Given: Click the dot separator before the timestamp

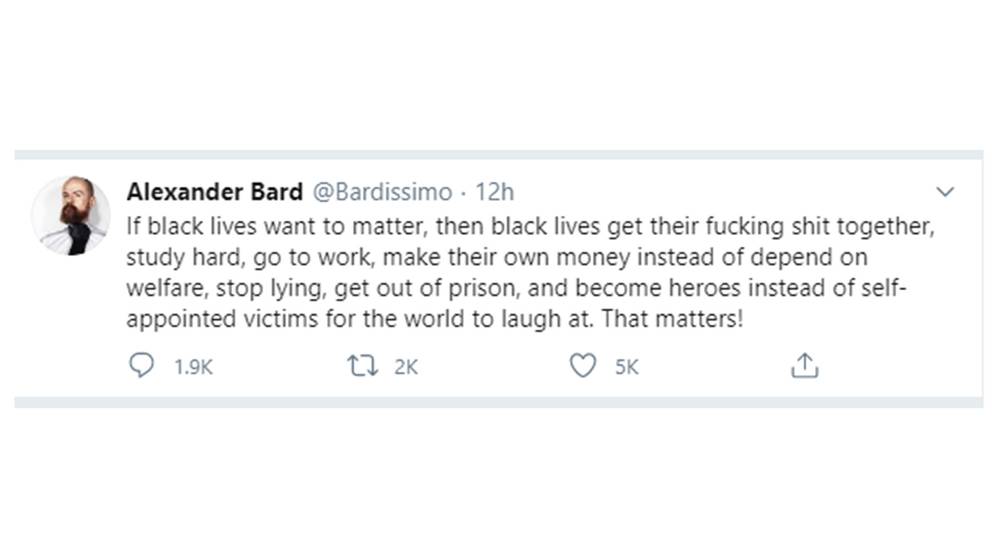Looking at the screenshot, I should pos(464,192).
